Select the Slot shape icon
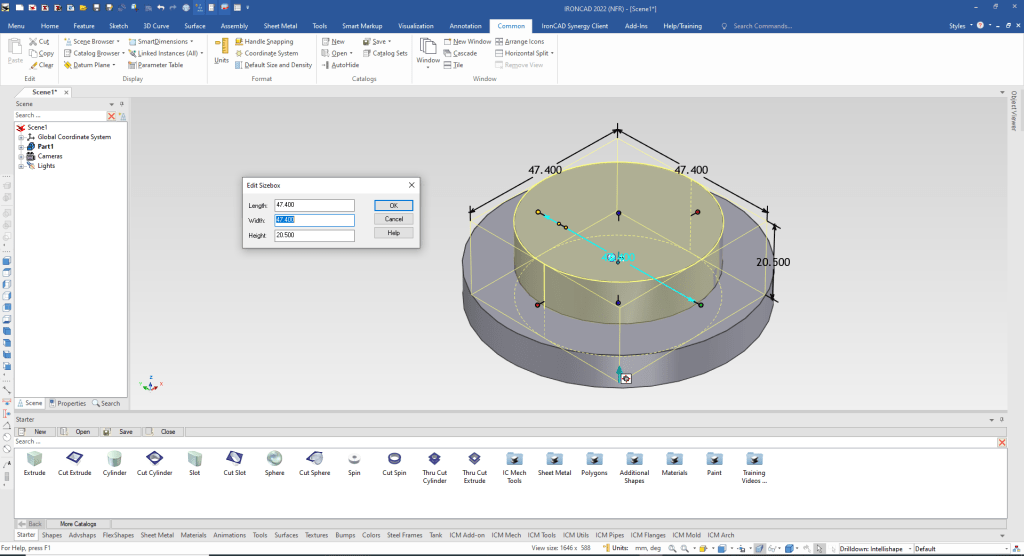The image size is (1024, 556). [194, 458]
